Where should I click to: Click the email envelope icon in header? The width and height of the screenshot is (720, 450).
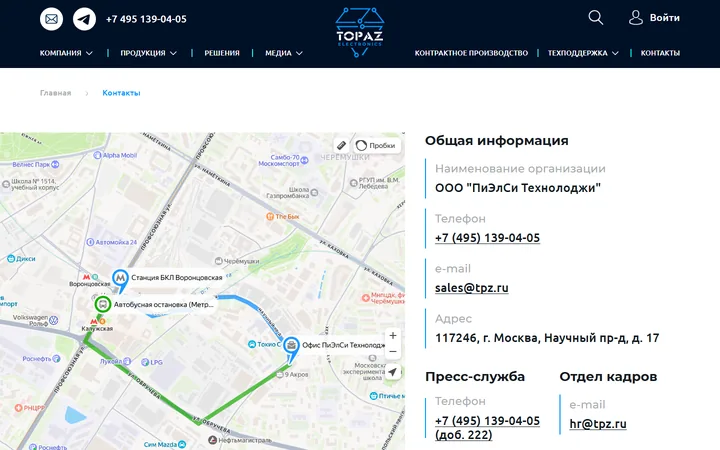tap(51, 19)
